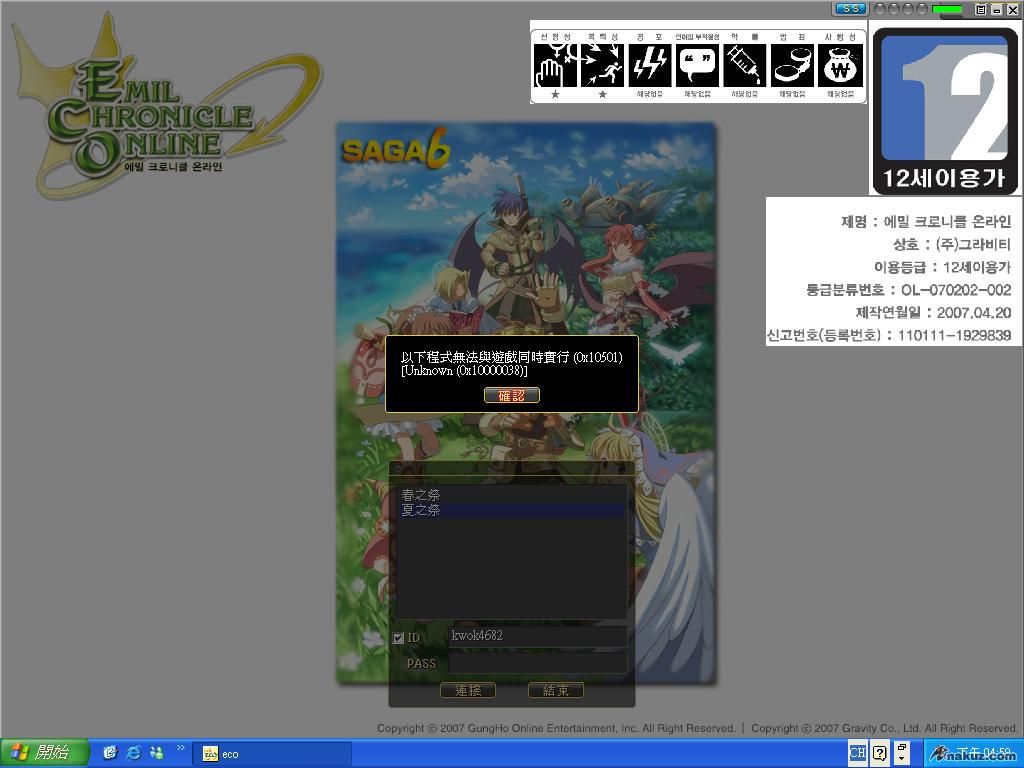The width and height of the screenshot is (1024, 768).
Task: Click the SAGA6 logo on the artwork
Action: click(x=396, y=150)
